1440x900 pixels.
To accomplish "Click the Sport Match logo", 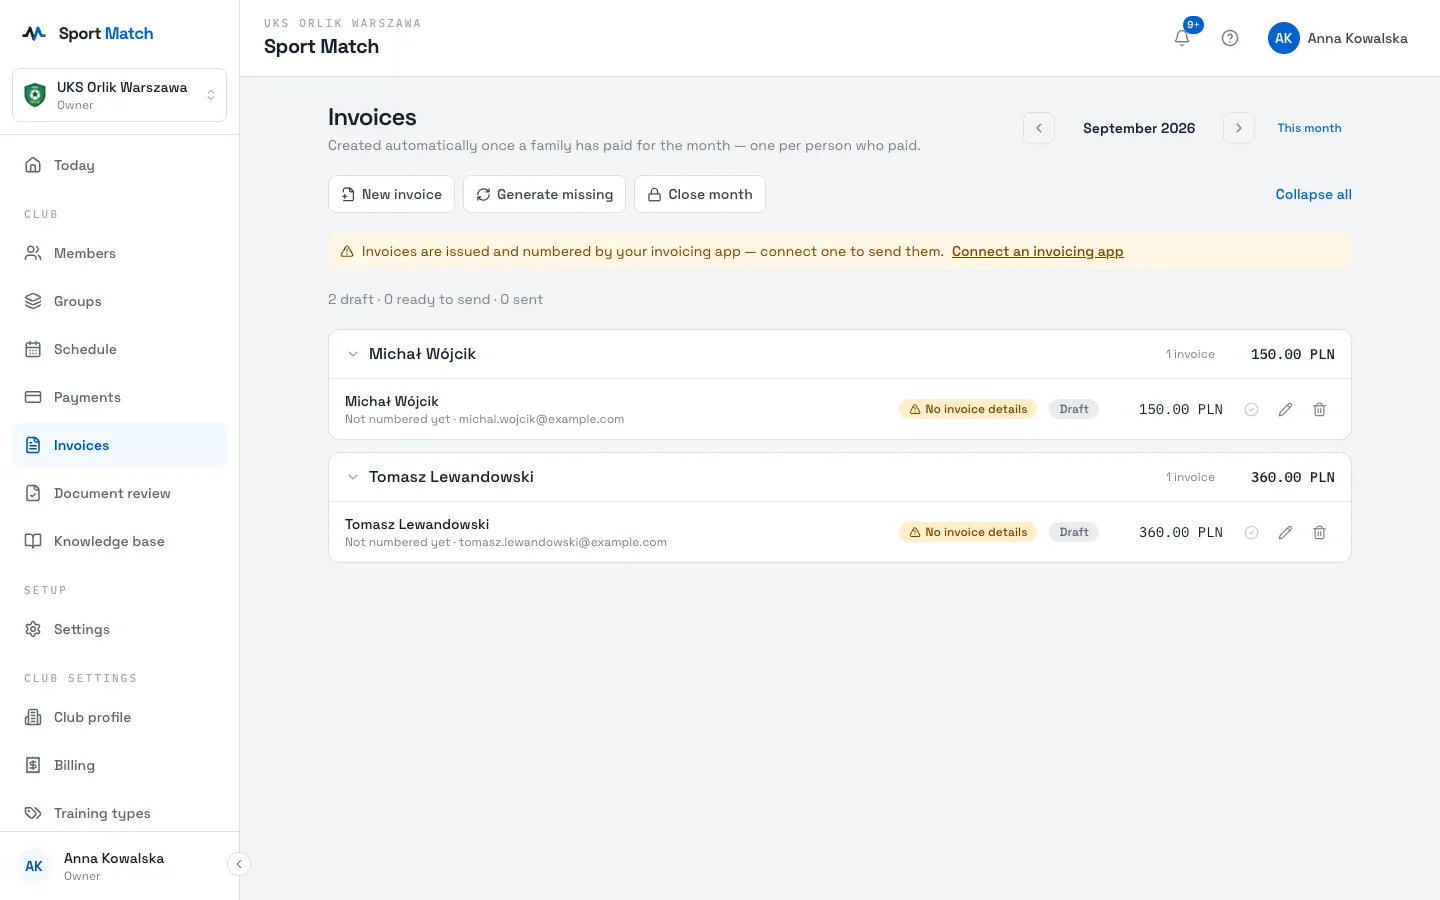I will pyautogui.click(x=88, y=33).
